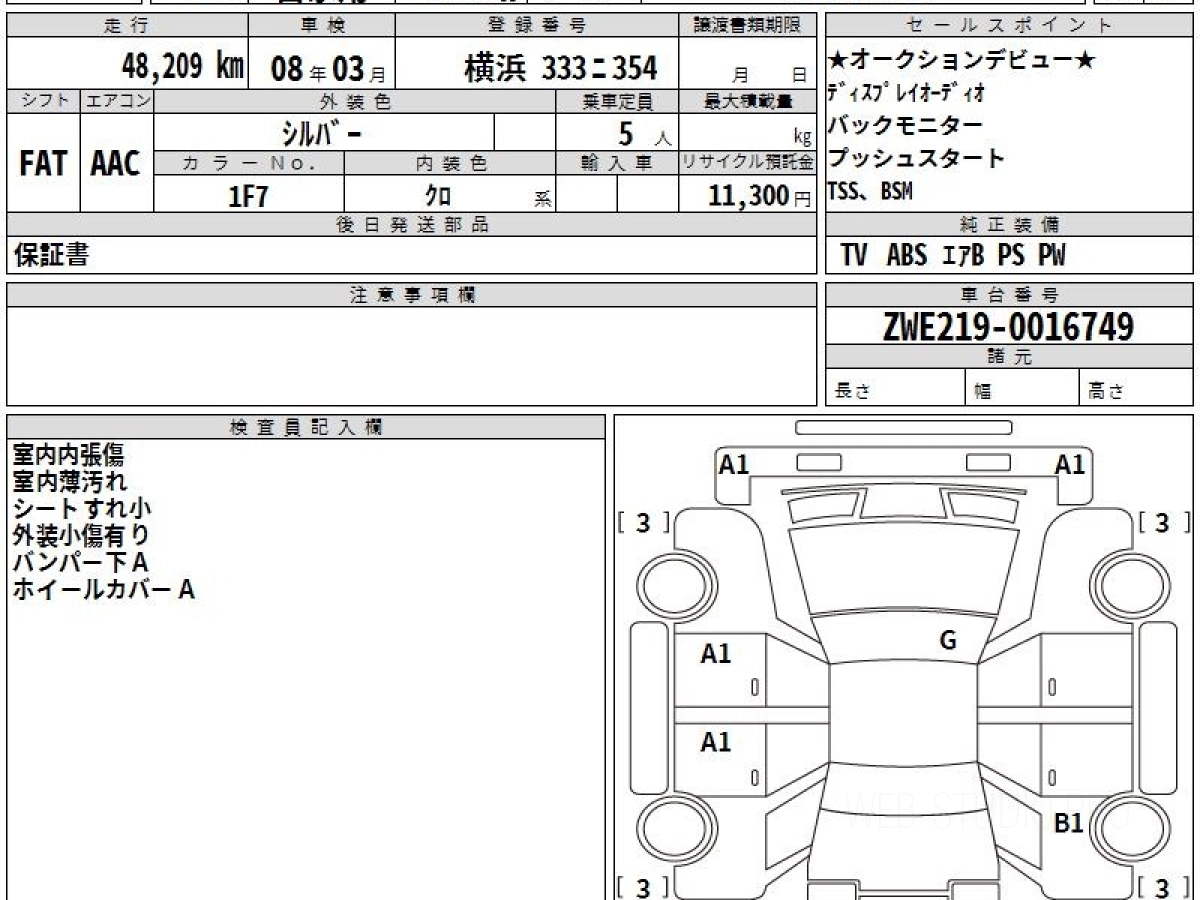Click the セールスポイント header

(1010, 26)
